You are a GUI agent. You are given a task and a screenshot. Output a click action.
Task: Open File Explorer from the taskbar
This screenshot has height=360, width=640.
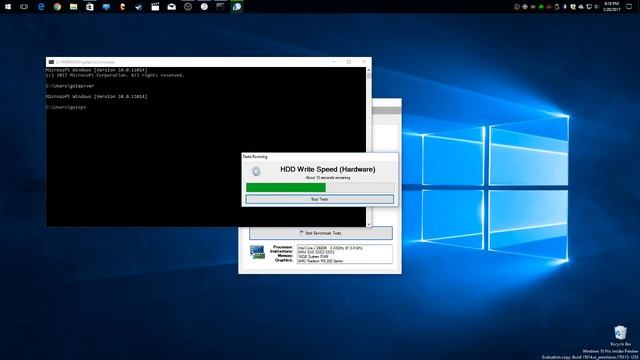click(x=73, y=7)
